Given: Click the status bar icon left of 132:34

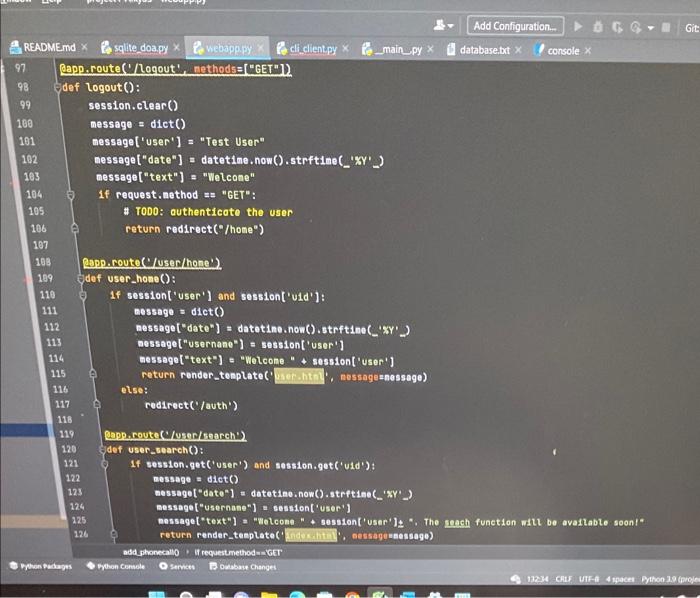Looking at the screenshot, I should pos(515,579).
